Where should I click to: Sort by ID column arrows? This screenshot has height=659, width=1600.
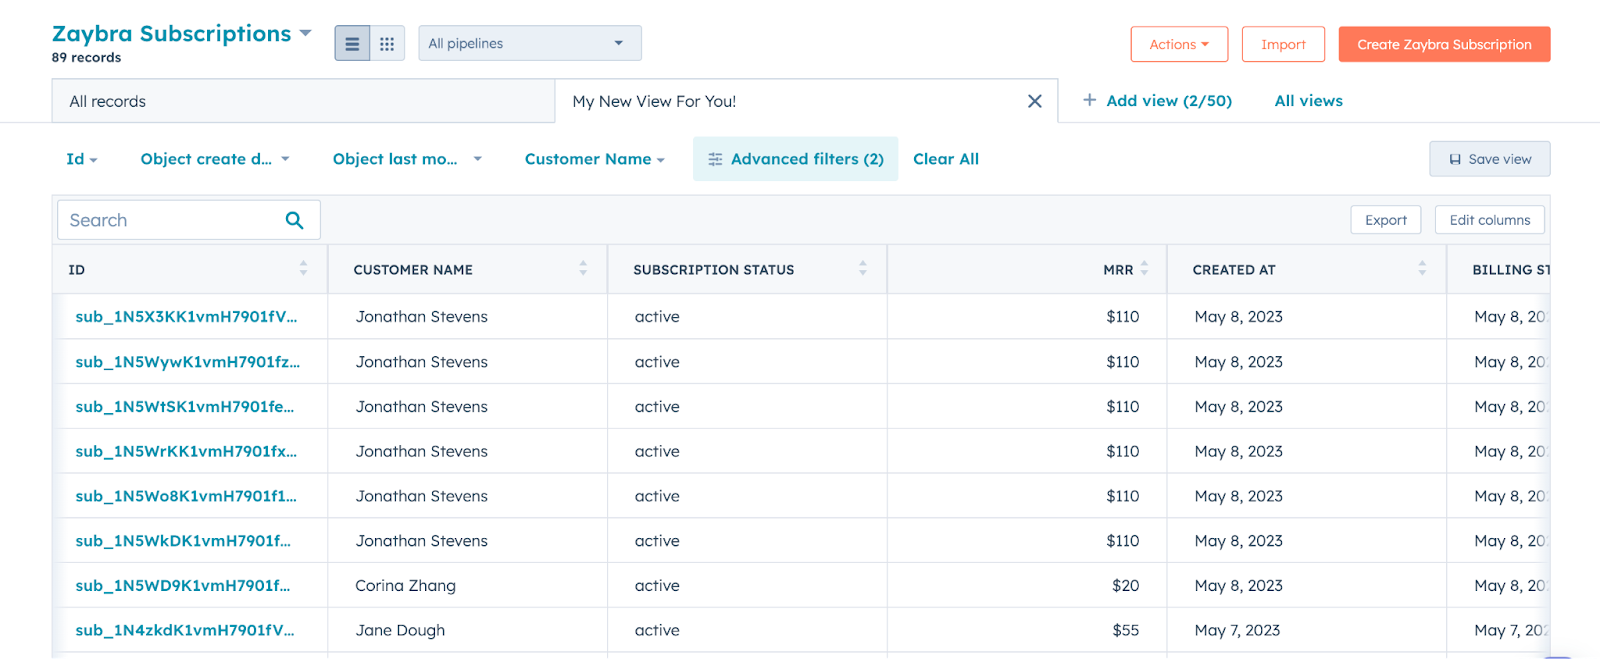[x=303, y=269]
